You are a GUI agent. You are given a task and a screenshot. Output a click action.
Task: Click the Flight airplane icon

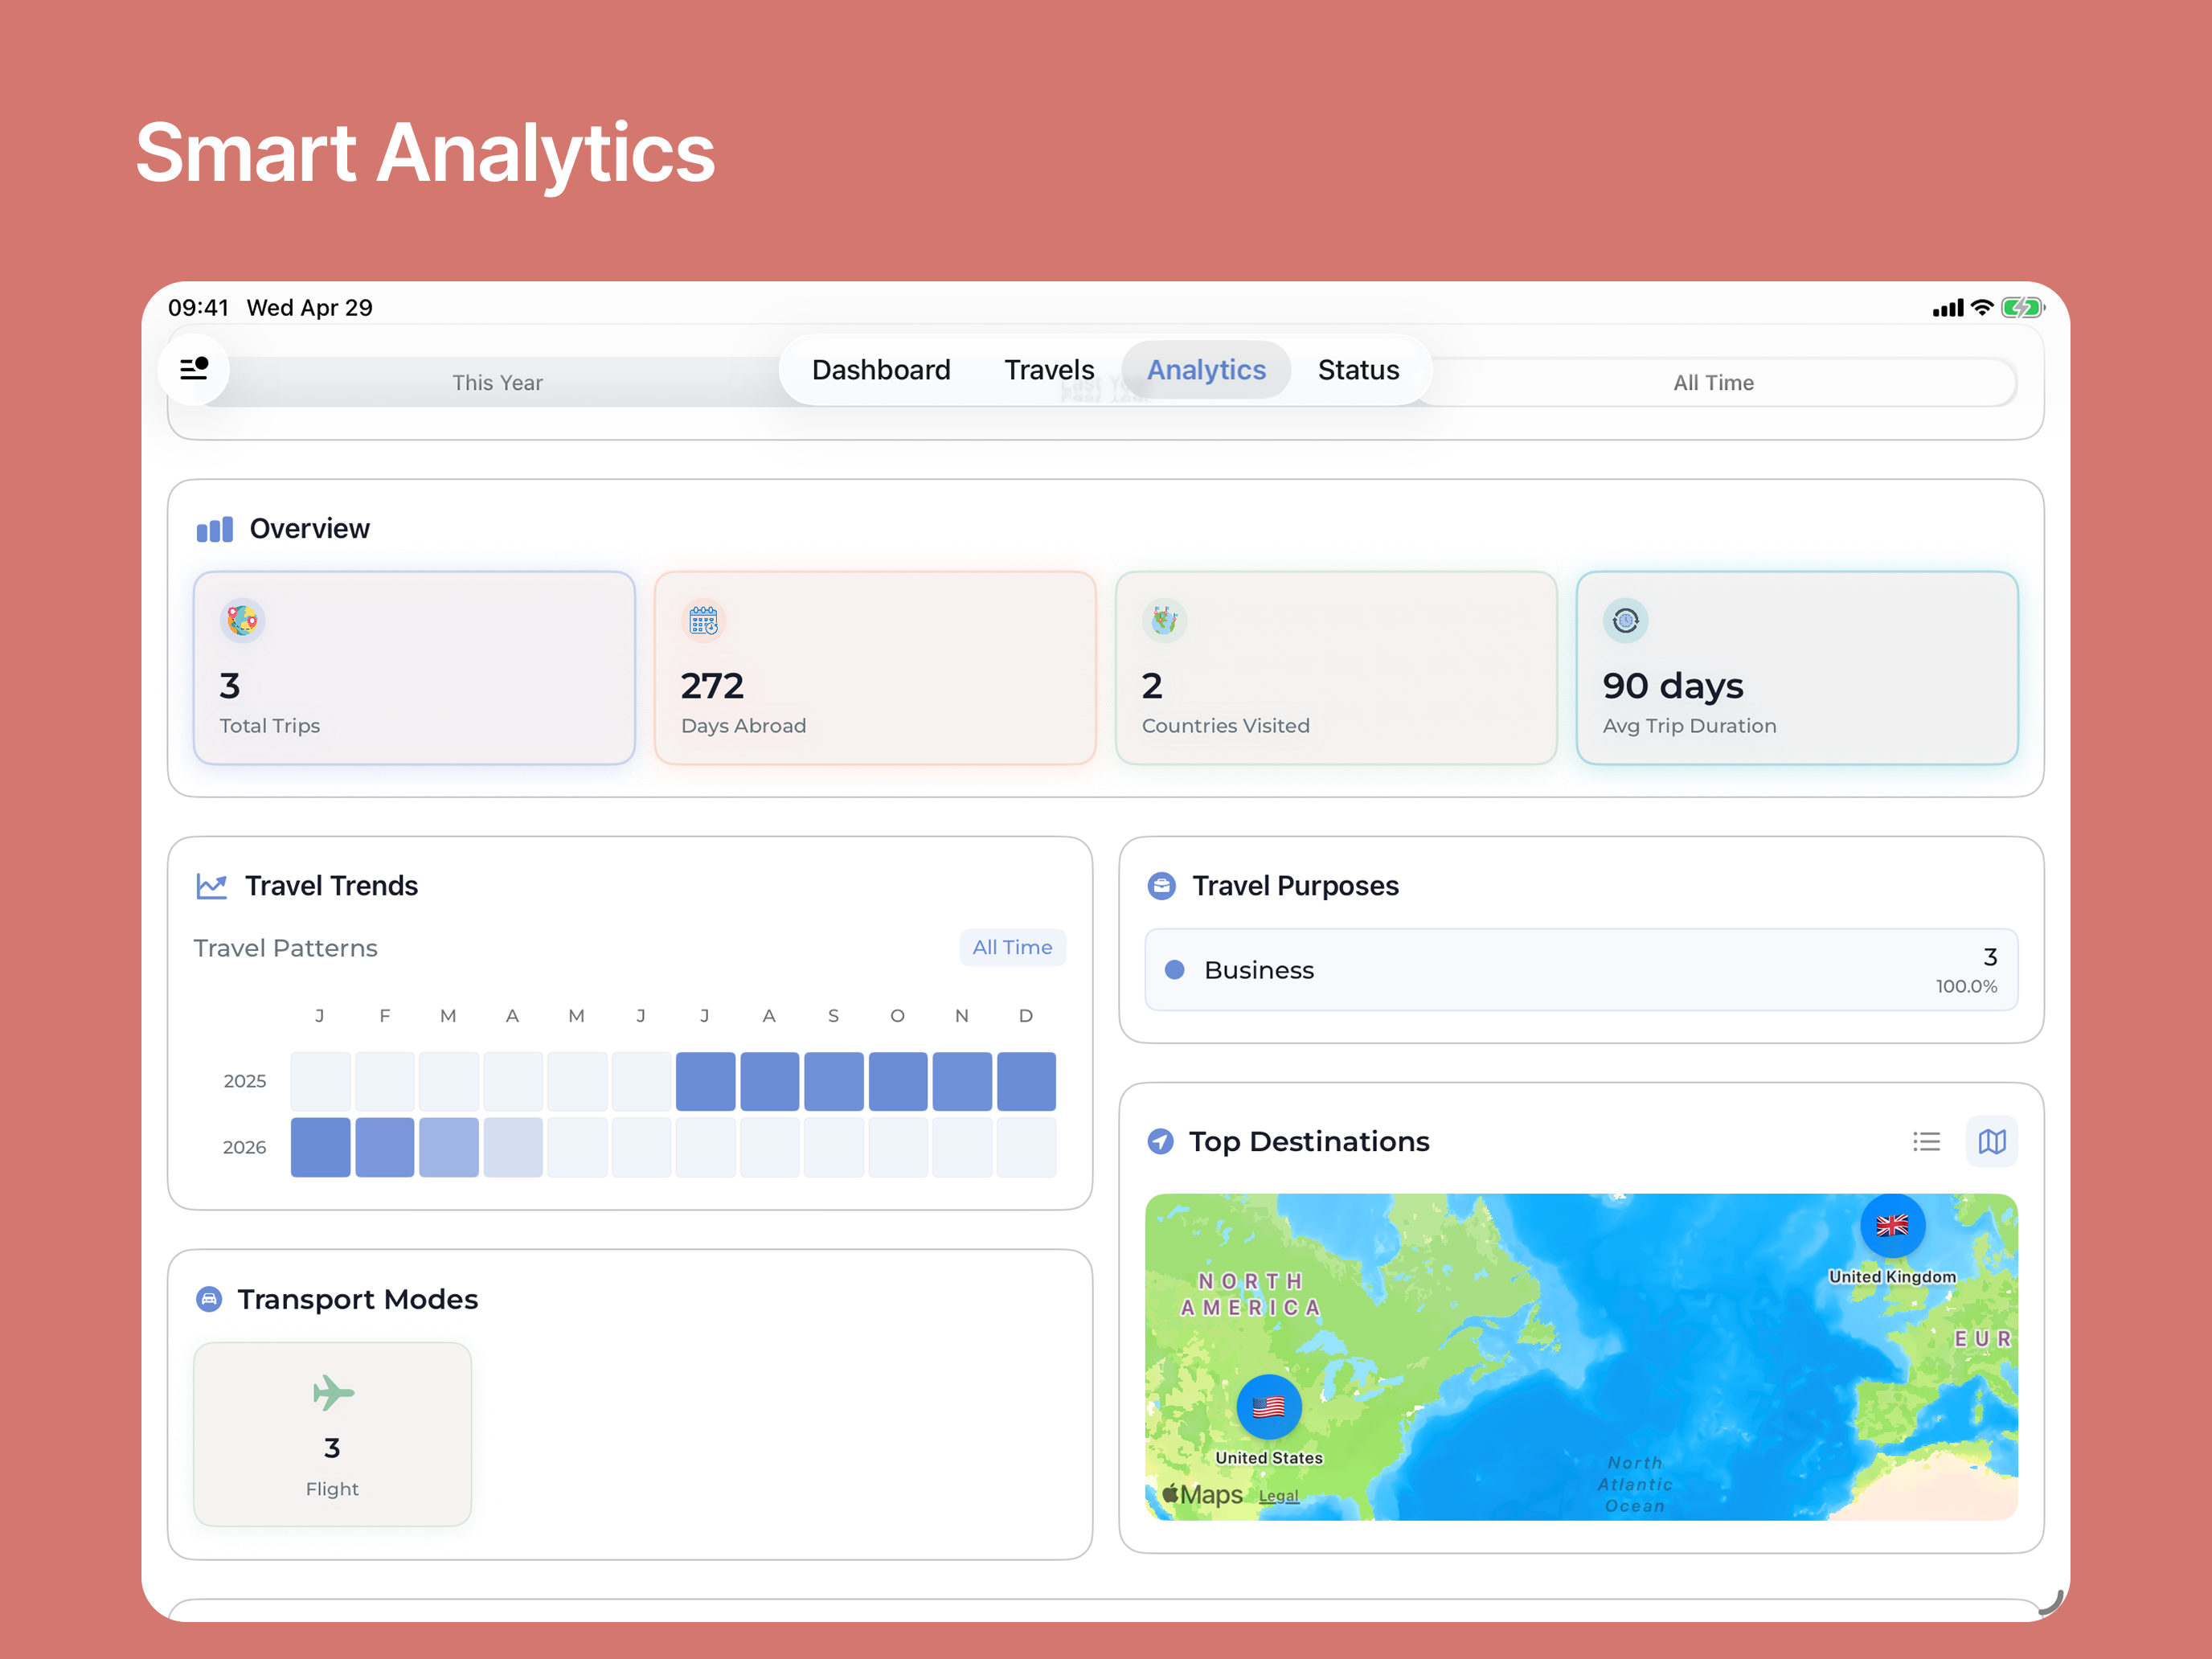[333, 1393]
